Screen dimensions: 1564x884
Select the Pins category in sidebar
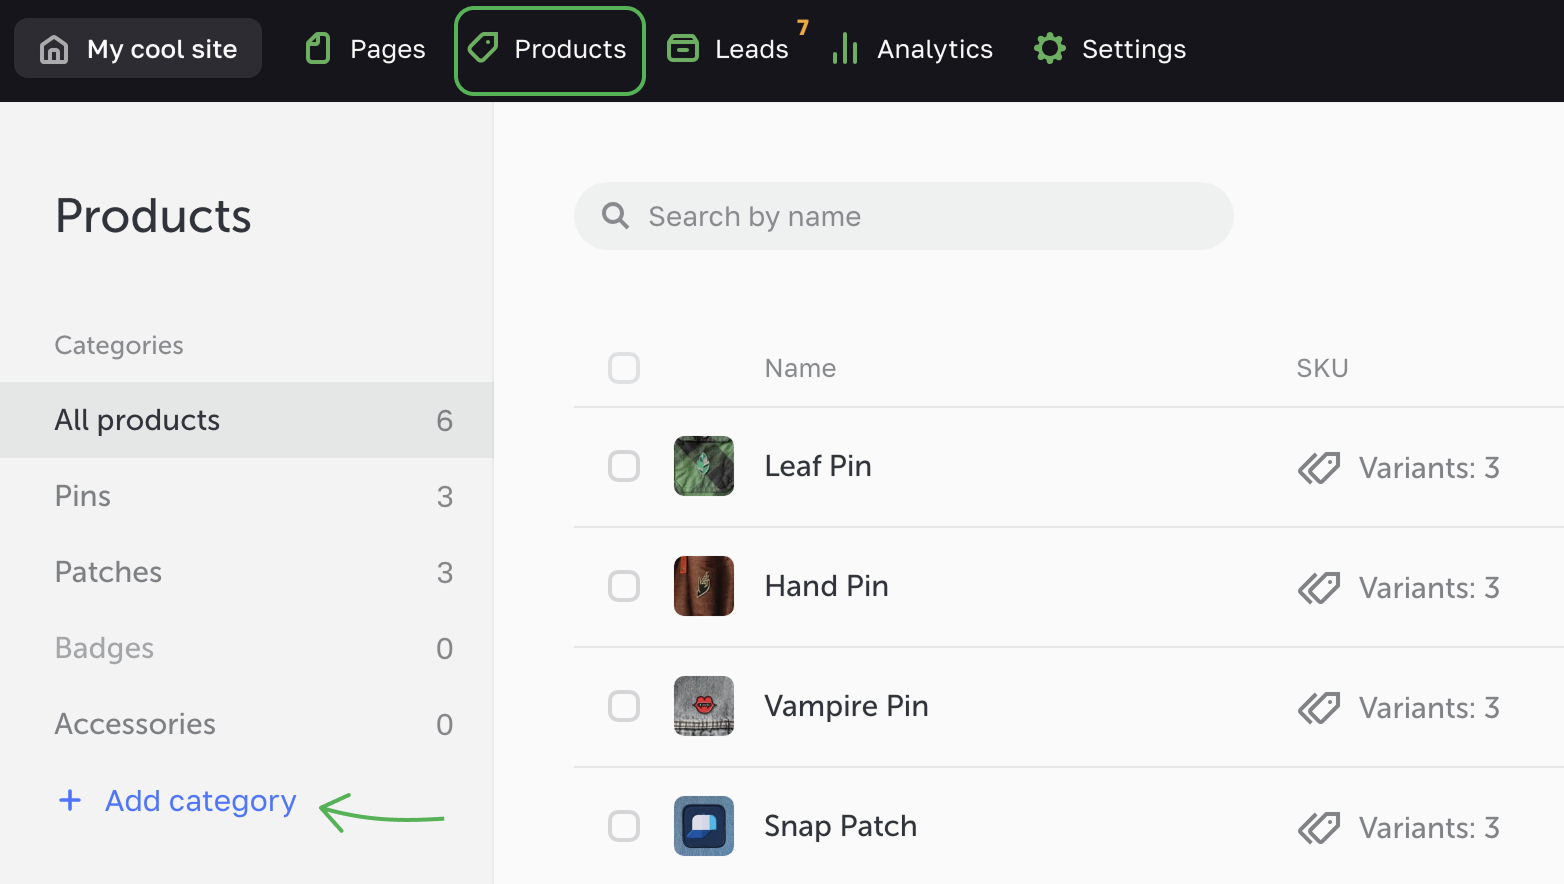tap(83, 496)
